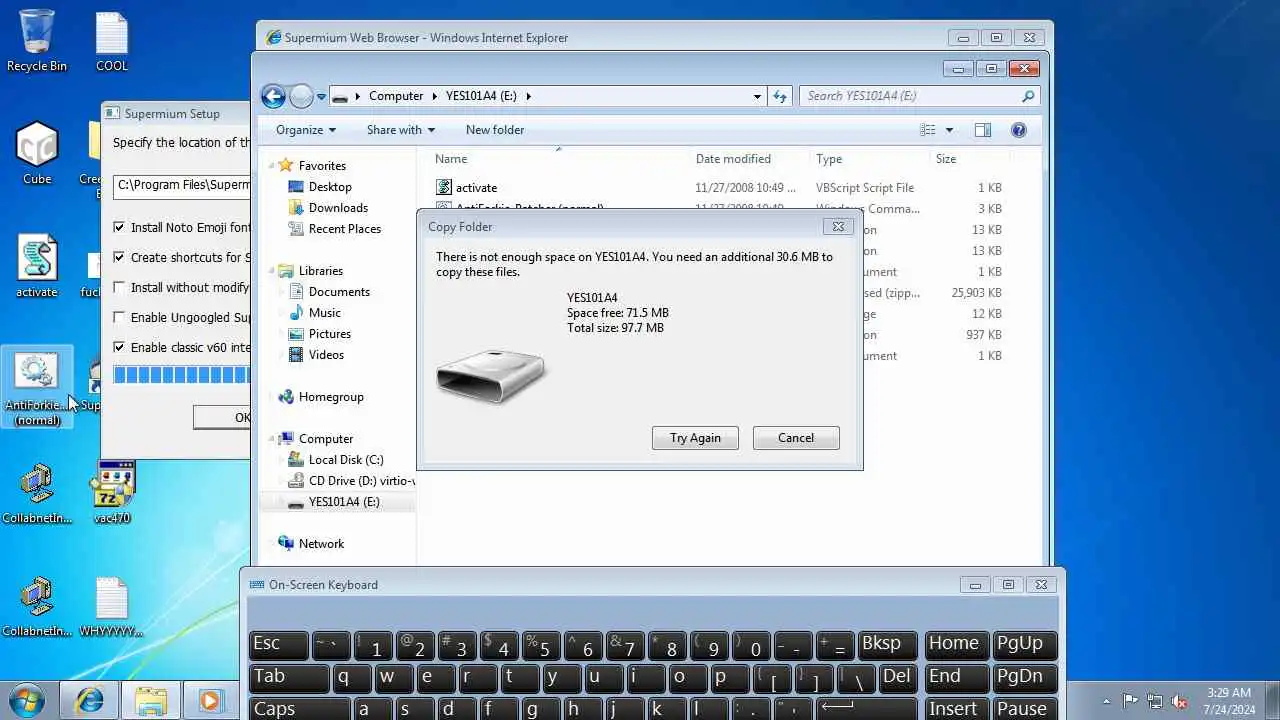
Task: Click the change view icon
Action: [928, 130]
